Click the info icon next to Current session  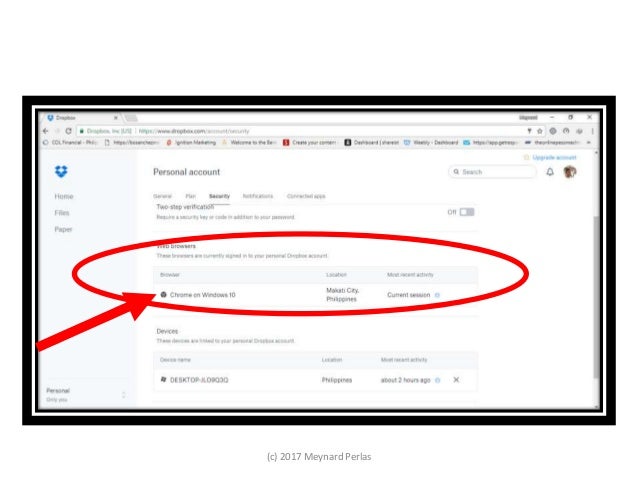[x=437, y=295]
